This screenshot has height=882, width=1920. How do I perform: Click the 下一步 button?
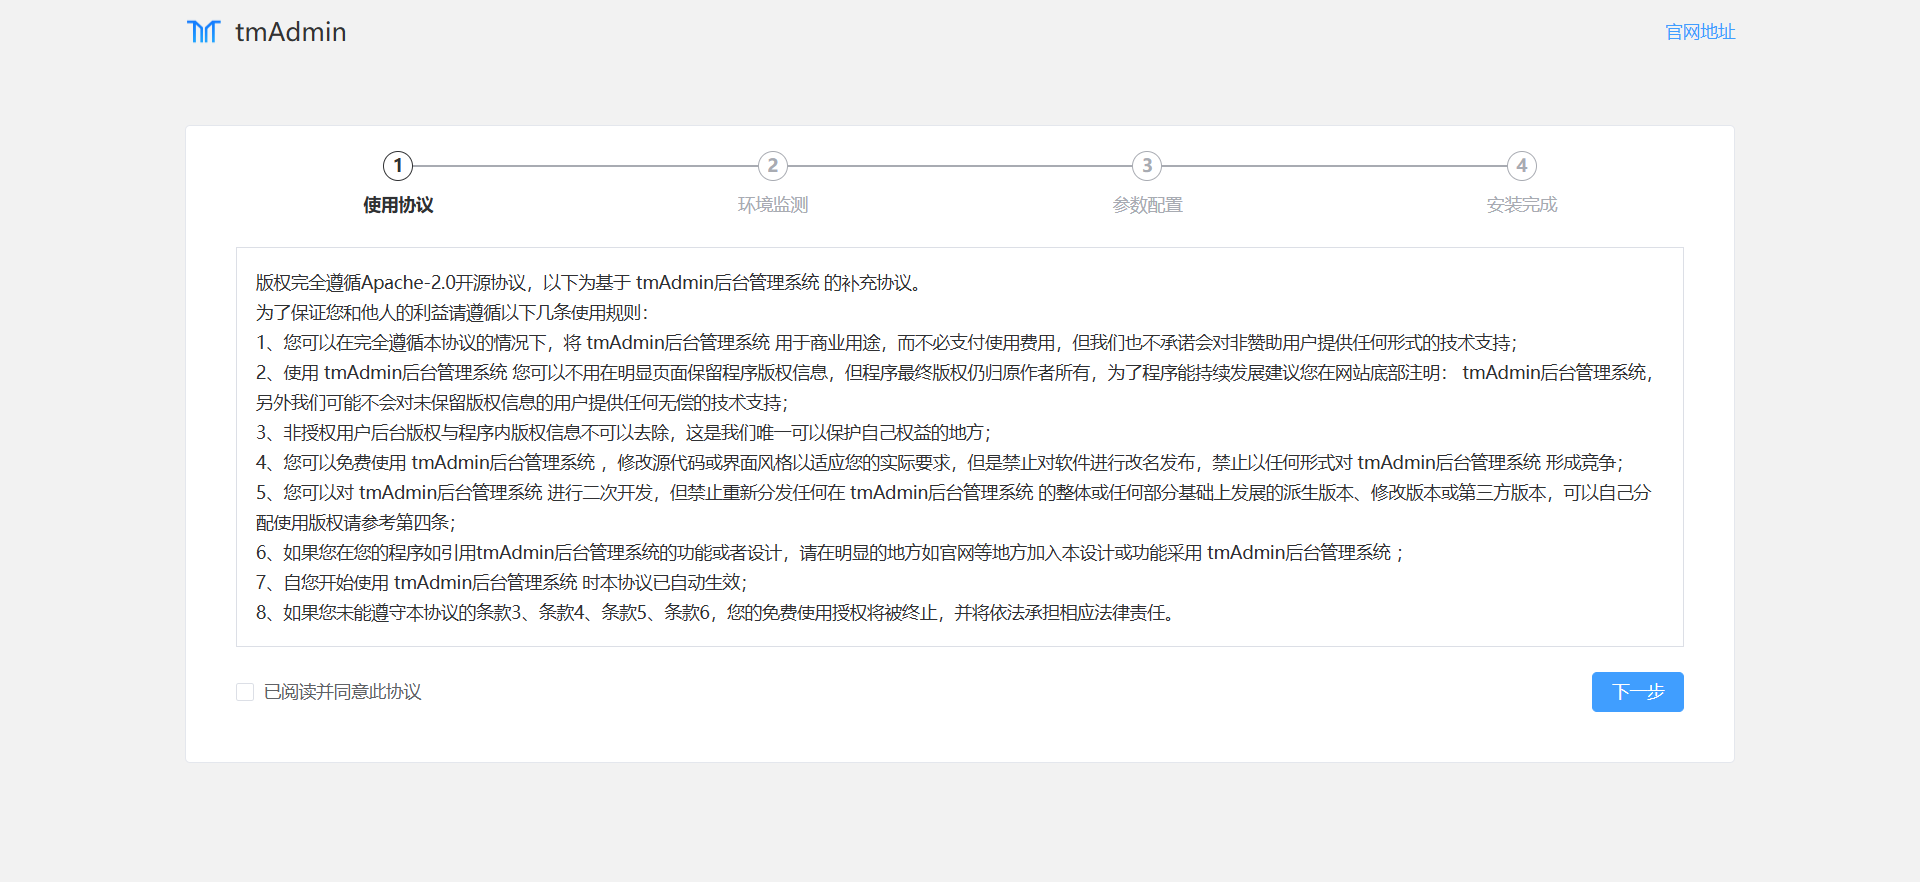tap(1638, 692)
